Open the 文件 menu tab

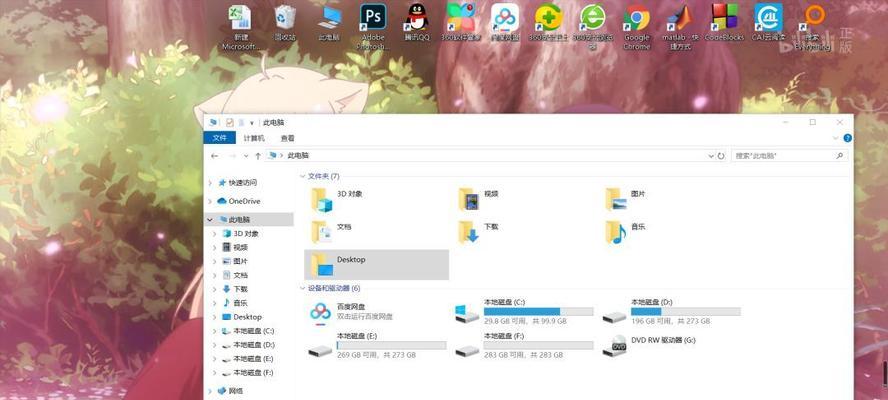pyautogui.click(x=220, y=138)
